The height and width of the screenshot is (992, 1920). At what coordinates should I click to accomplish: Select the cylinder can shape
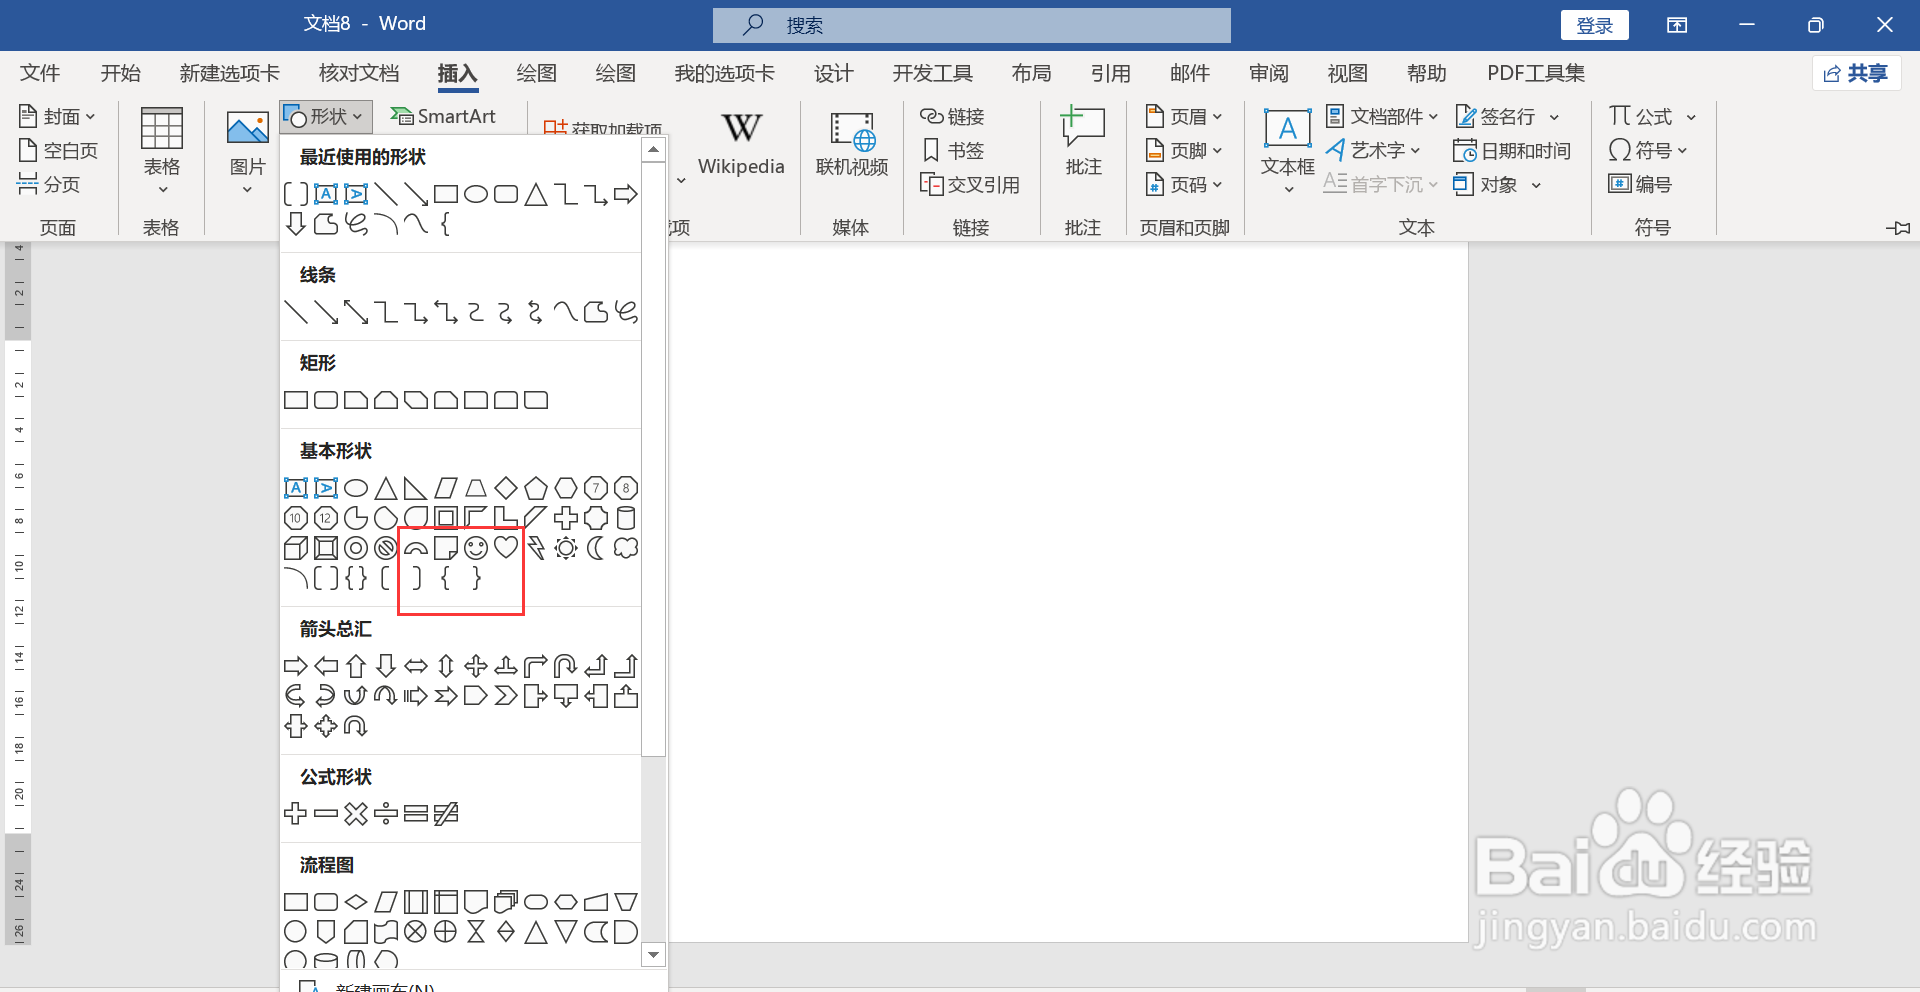click(626, 518)
